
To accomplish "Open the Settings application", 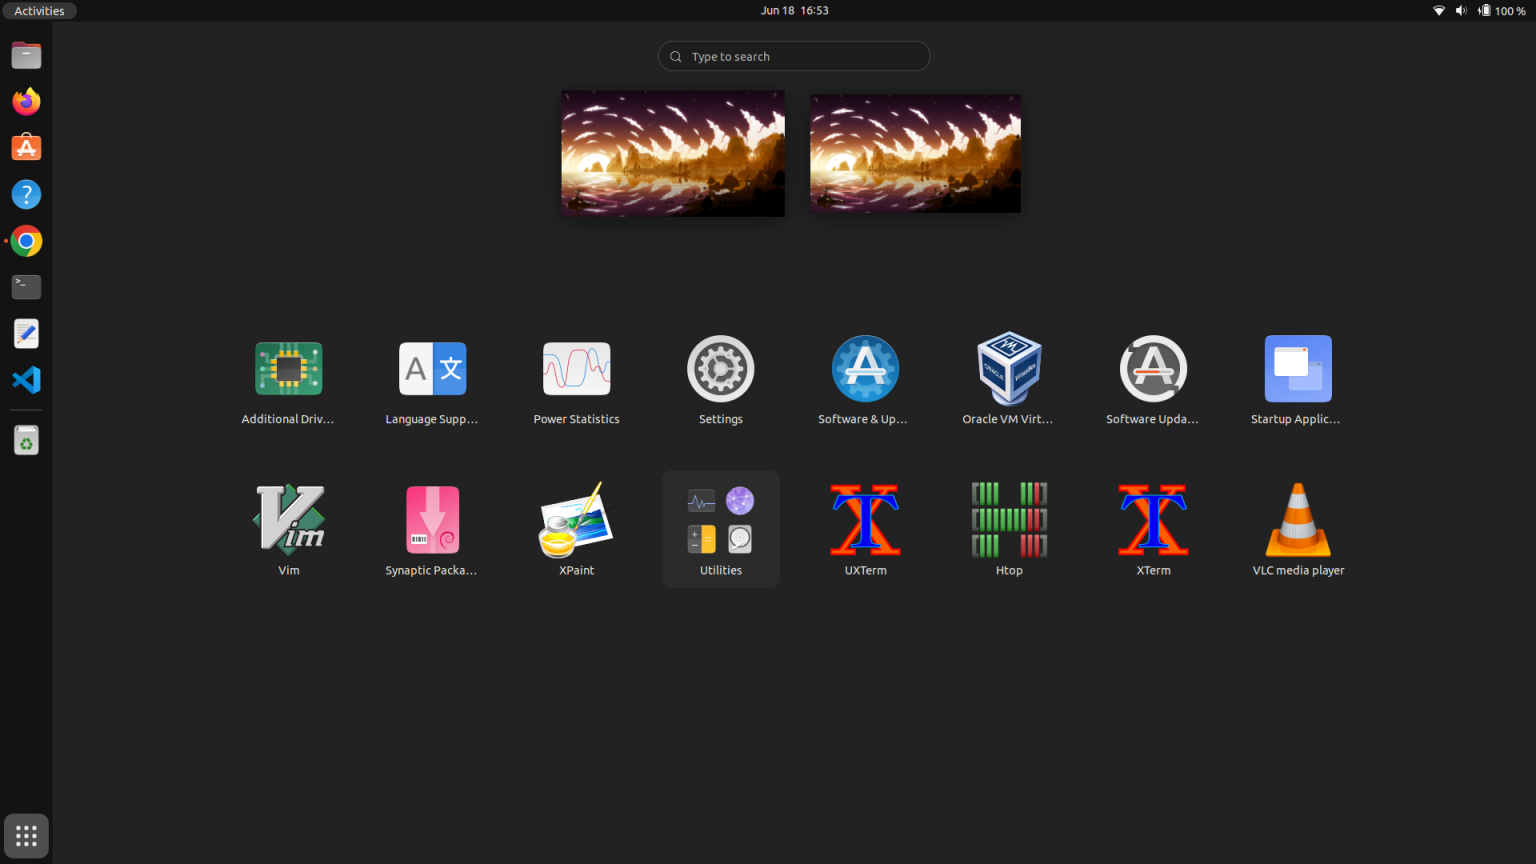I will coord(720,368).
